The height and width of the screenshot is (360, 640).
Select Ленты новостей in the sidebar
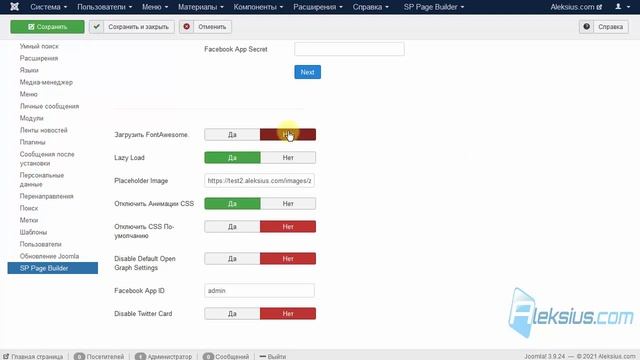pyautogui.click(x=44, y=130)
